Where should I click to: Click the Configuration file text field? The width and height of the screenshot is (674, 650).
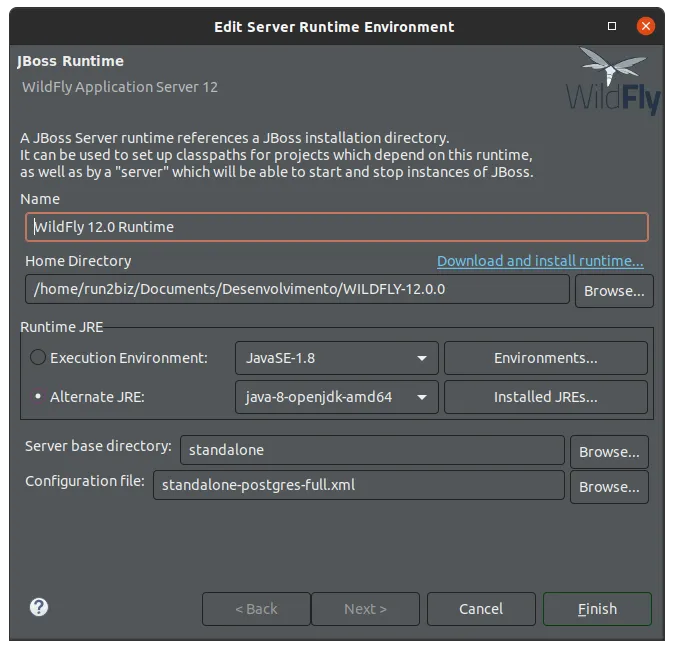[x=358, y=484]
